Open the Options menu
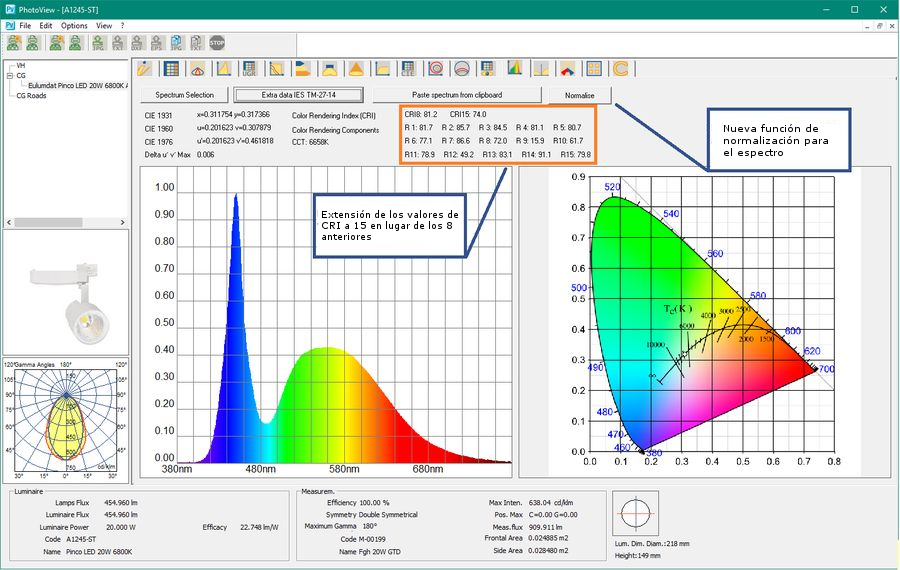 coord(74,25)
